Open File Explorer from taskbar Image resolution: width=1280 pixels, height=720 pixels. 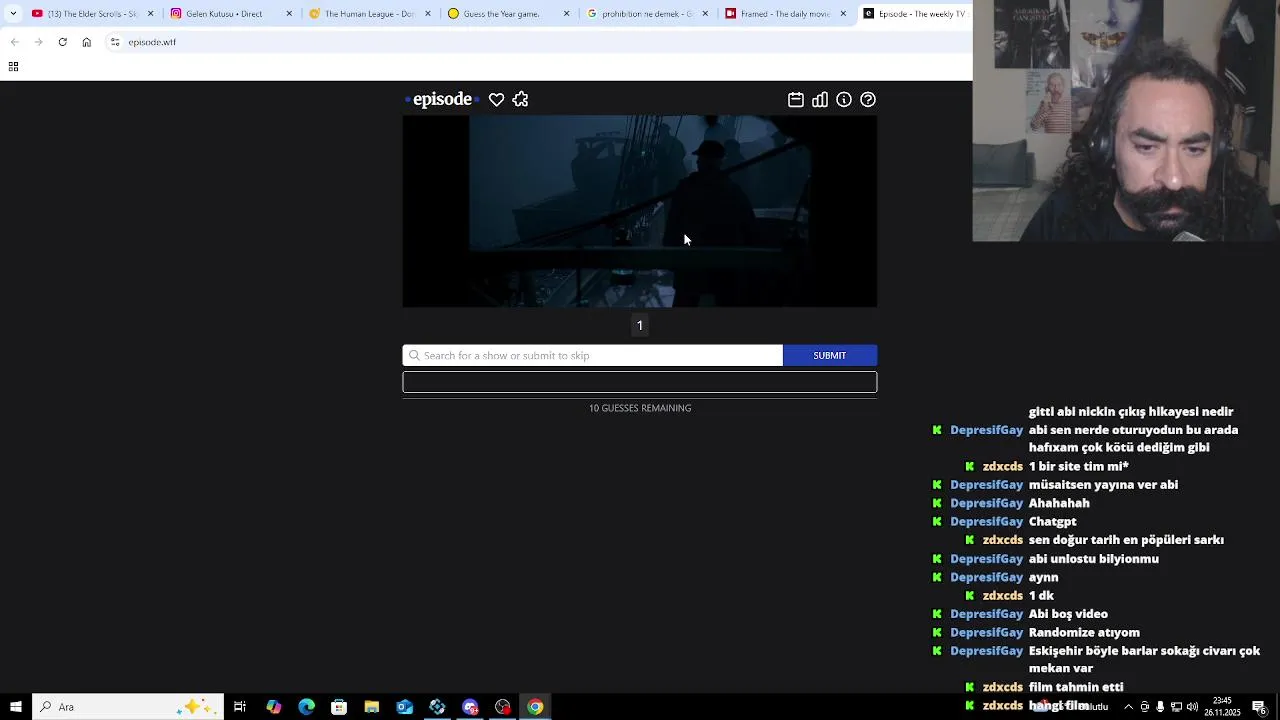(372, 707)
